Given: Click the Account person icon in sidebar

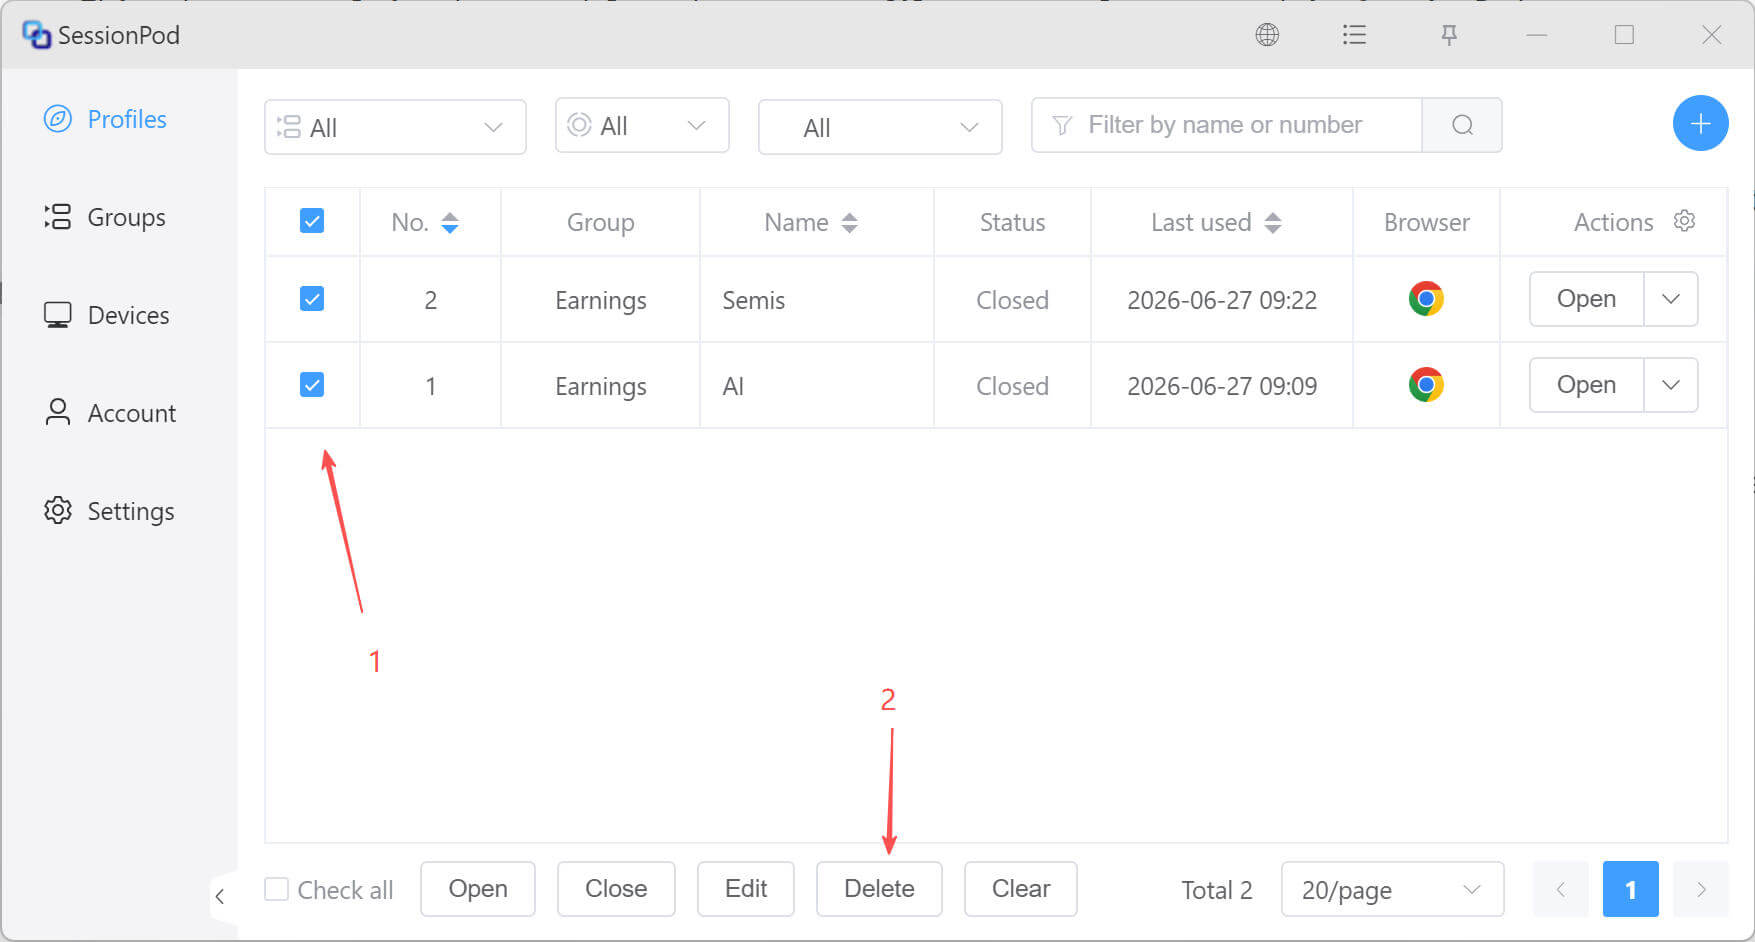Looking at the screenshot, I should [58, 413].
